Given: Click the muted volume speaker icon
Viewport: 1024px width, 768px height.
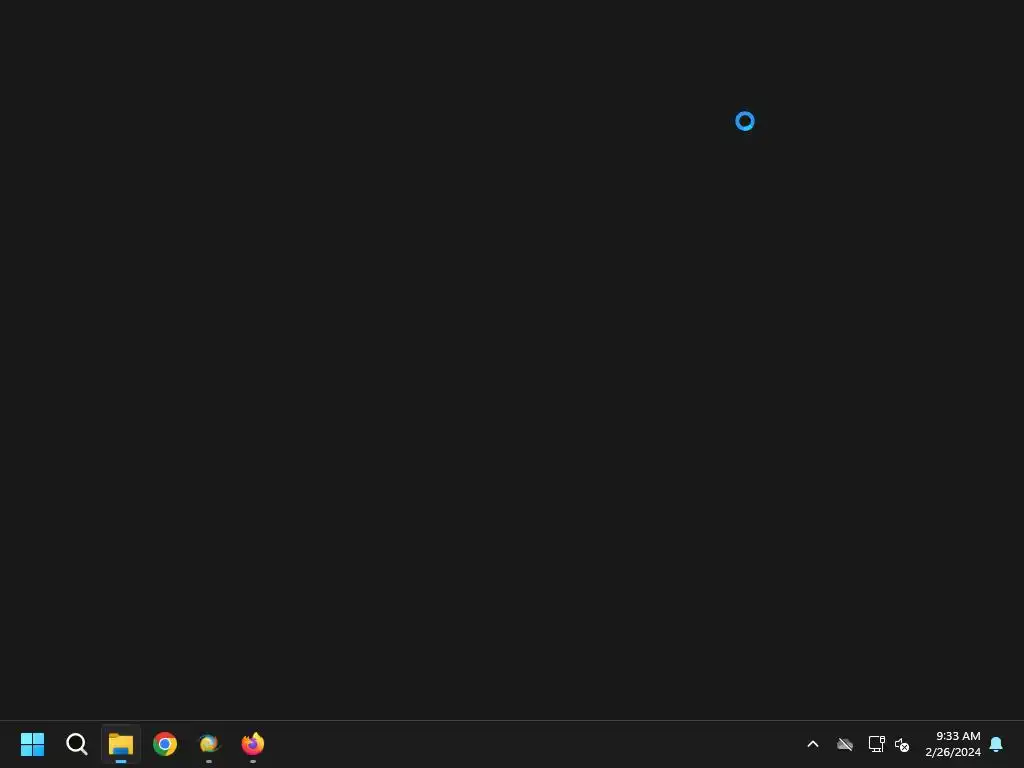Looking at the screenshot, I should pos(902,744).
